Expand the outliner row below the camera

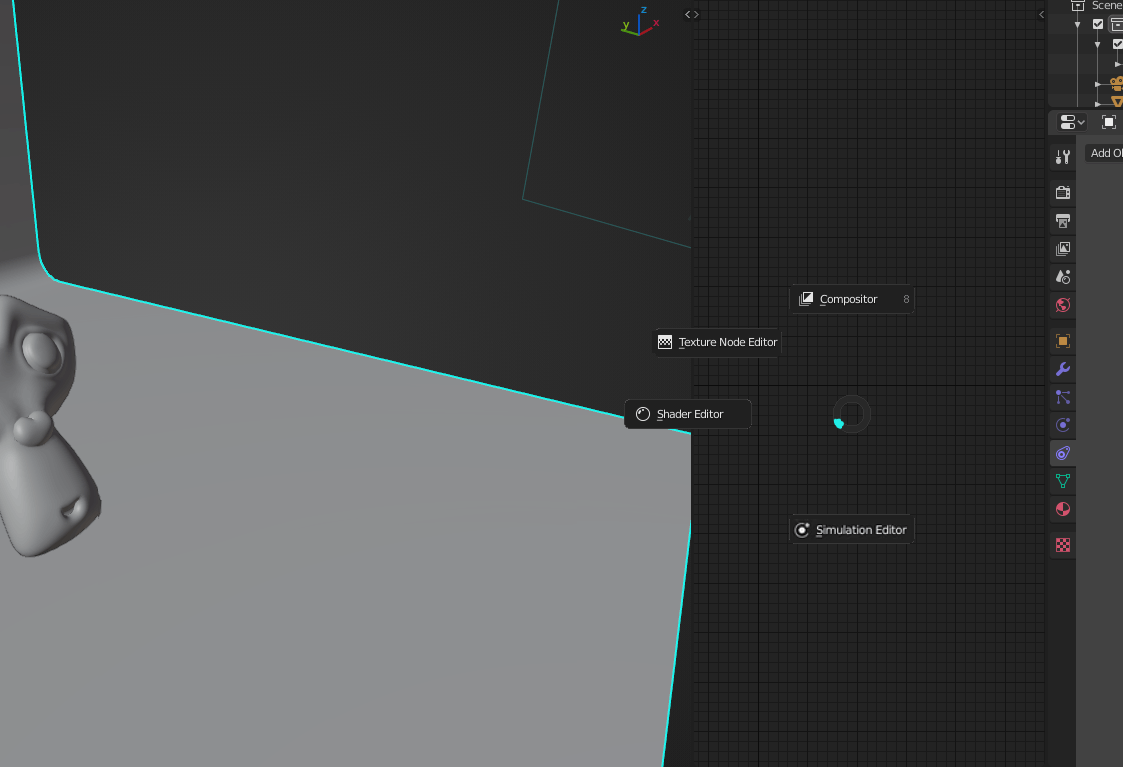pos(1098,104)
